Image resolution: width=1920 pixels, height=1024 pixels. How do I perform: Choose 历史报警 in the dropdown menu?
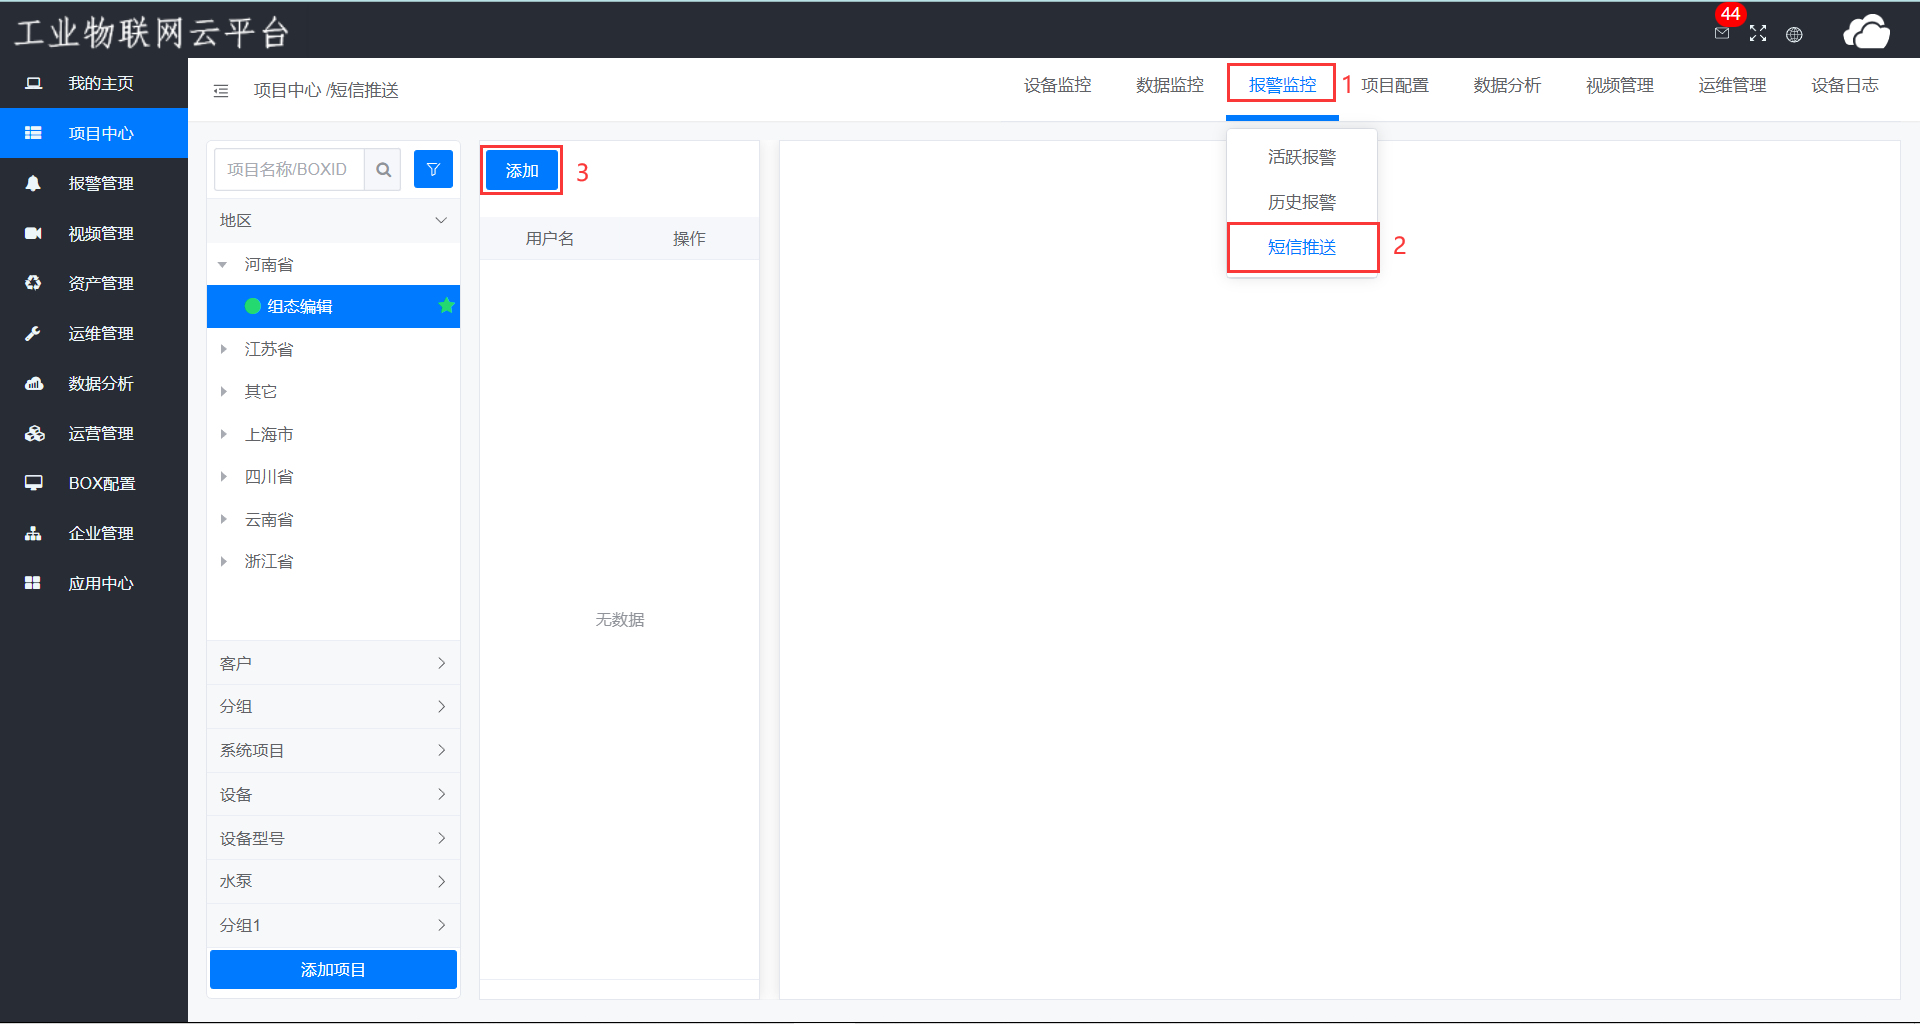(1301, 202)
